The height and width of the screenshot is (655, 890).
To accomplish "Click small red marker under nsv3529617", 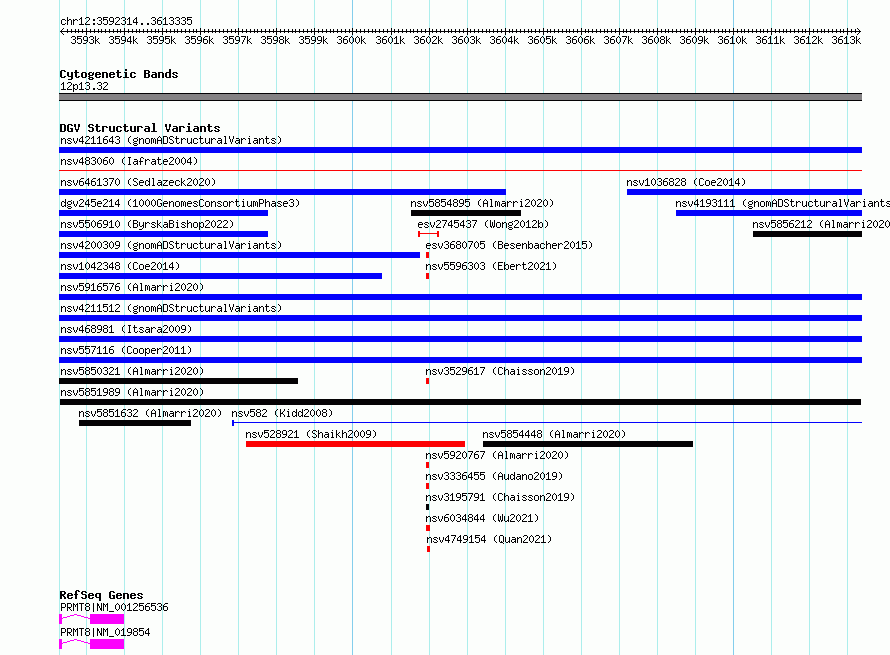I will coord(427,381).
